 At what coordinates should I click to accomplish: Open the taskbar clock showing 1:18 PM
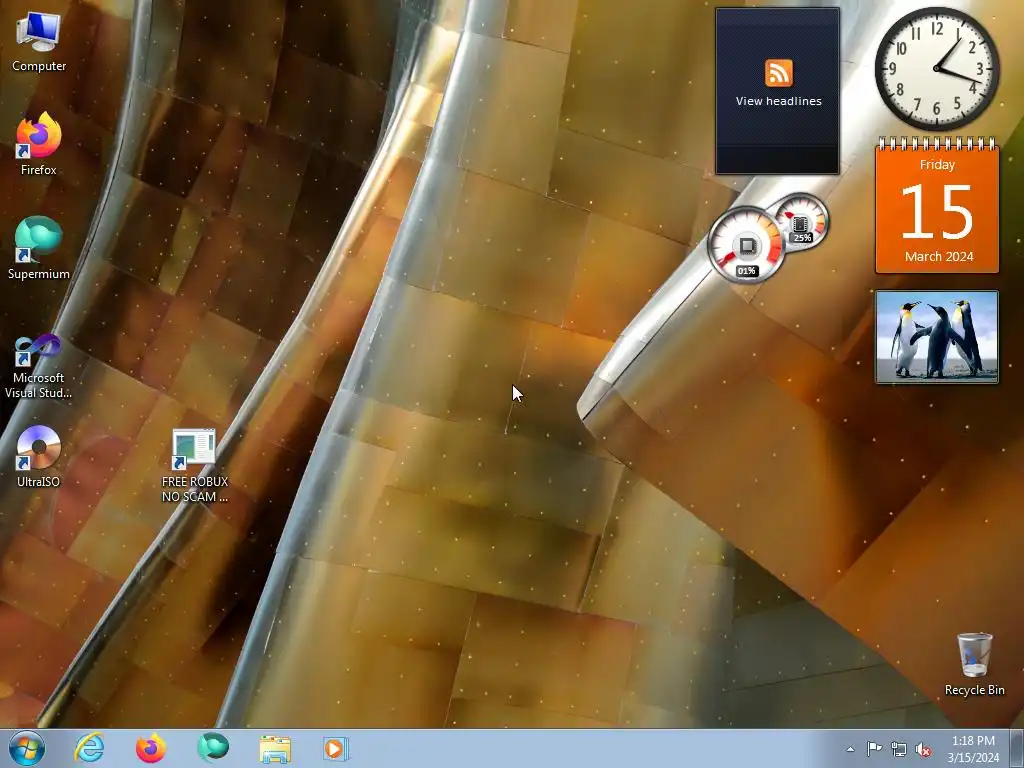click(x=973, y=748)
